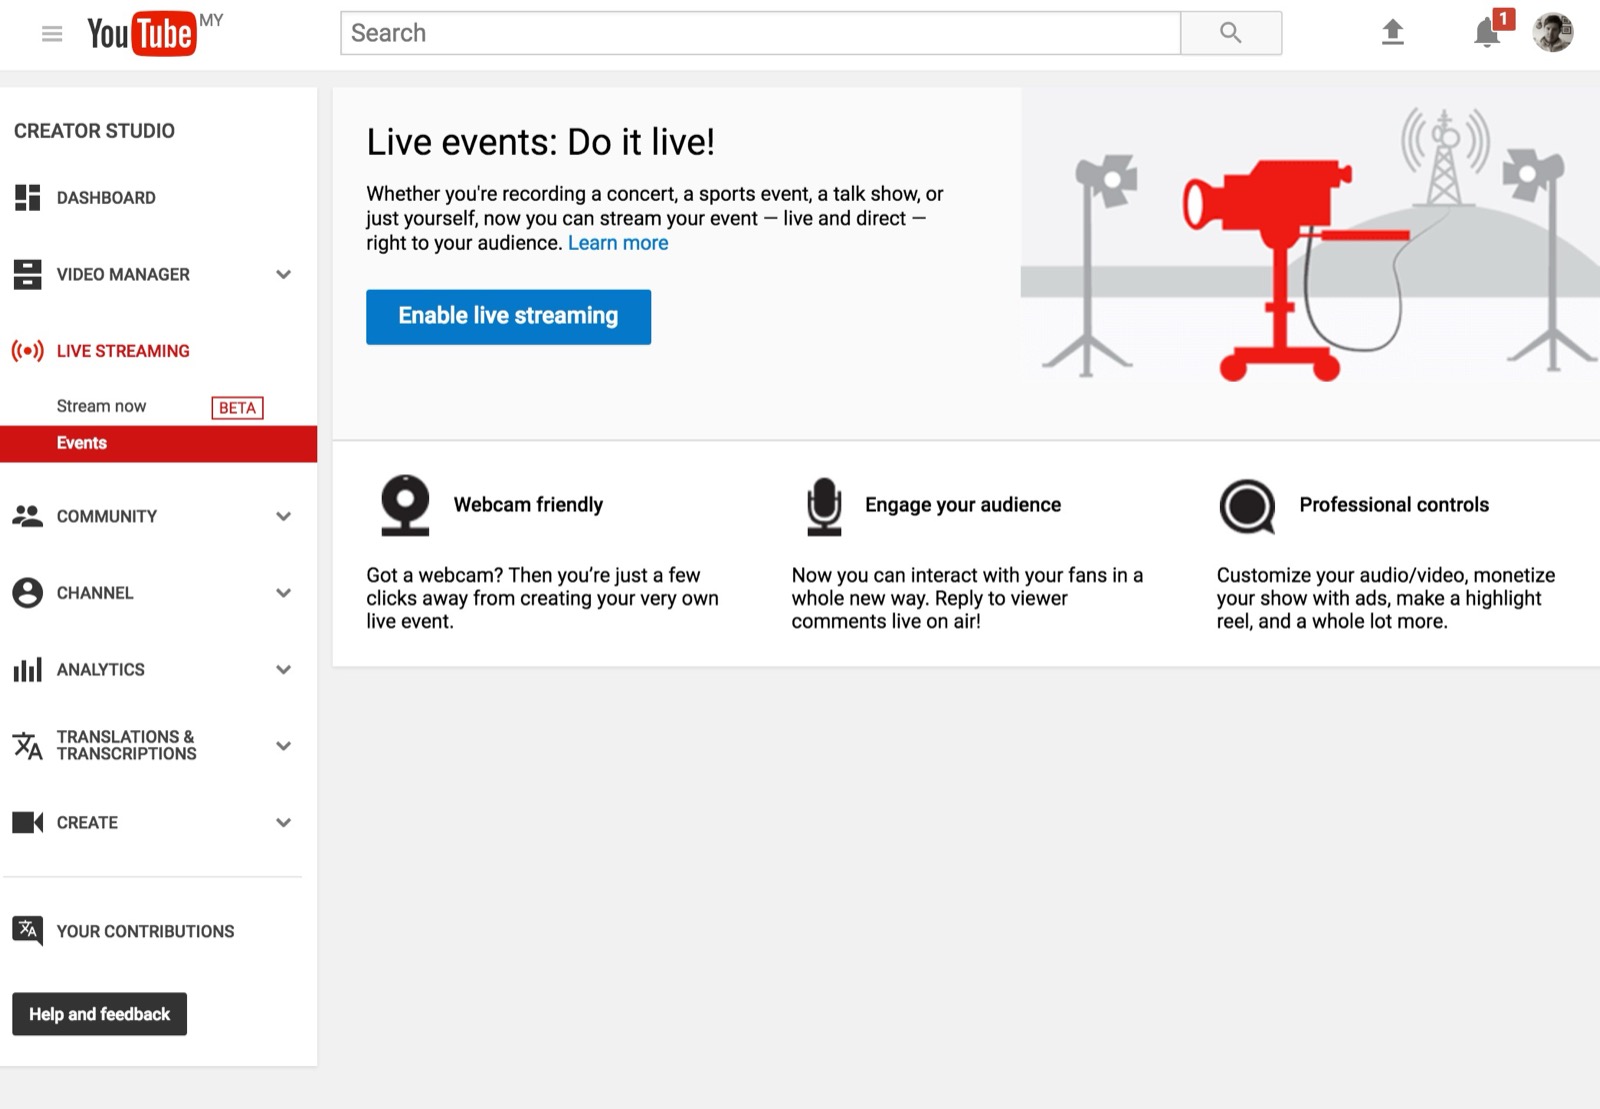
Task: Expand the Create section chevron
Action: (284, 823)
